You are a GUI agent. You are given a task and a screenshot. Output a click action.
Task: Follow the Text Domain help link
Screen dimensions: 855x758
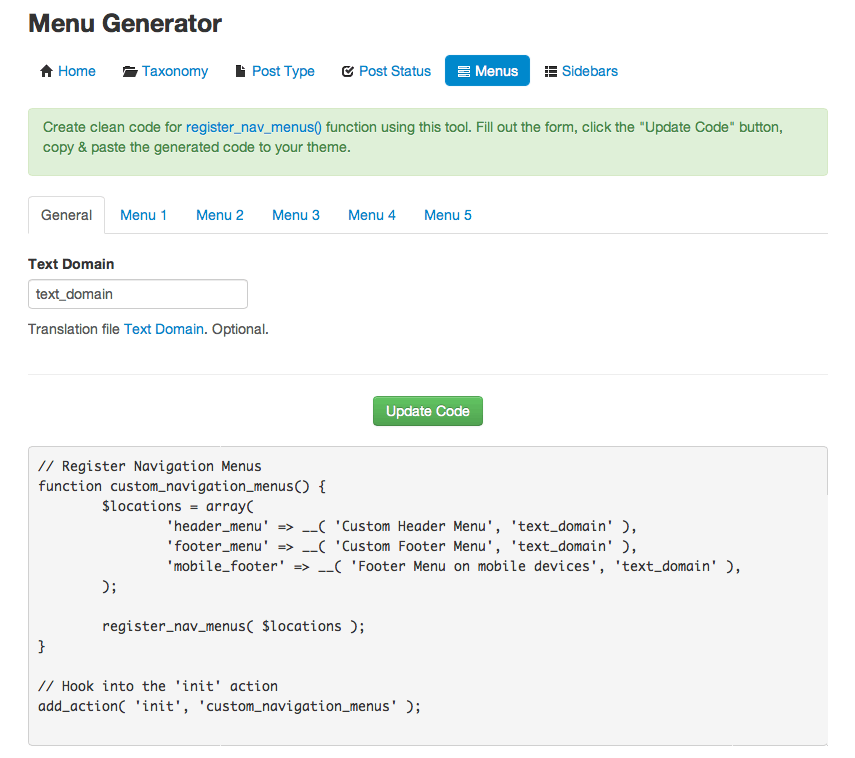(x=164, y=329)
